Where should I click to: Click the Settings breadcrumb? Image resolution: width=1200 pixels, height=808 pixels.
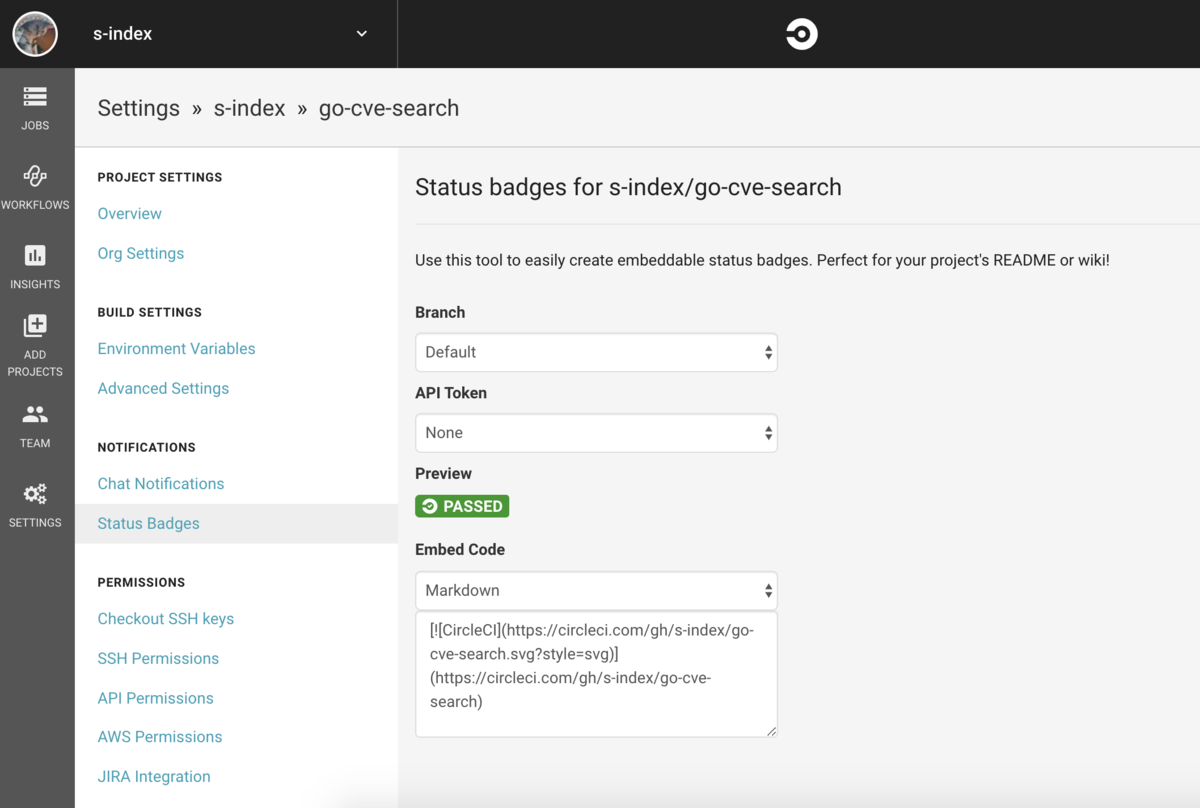139,108
